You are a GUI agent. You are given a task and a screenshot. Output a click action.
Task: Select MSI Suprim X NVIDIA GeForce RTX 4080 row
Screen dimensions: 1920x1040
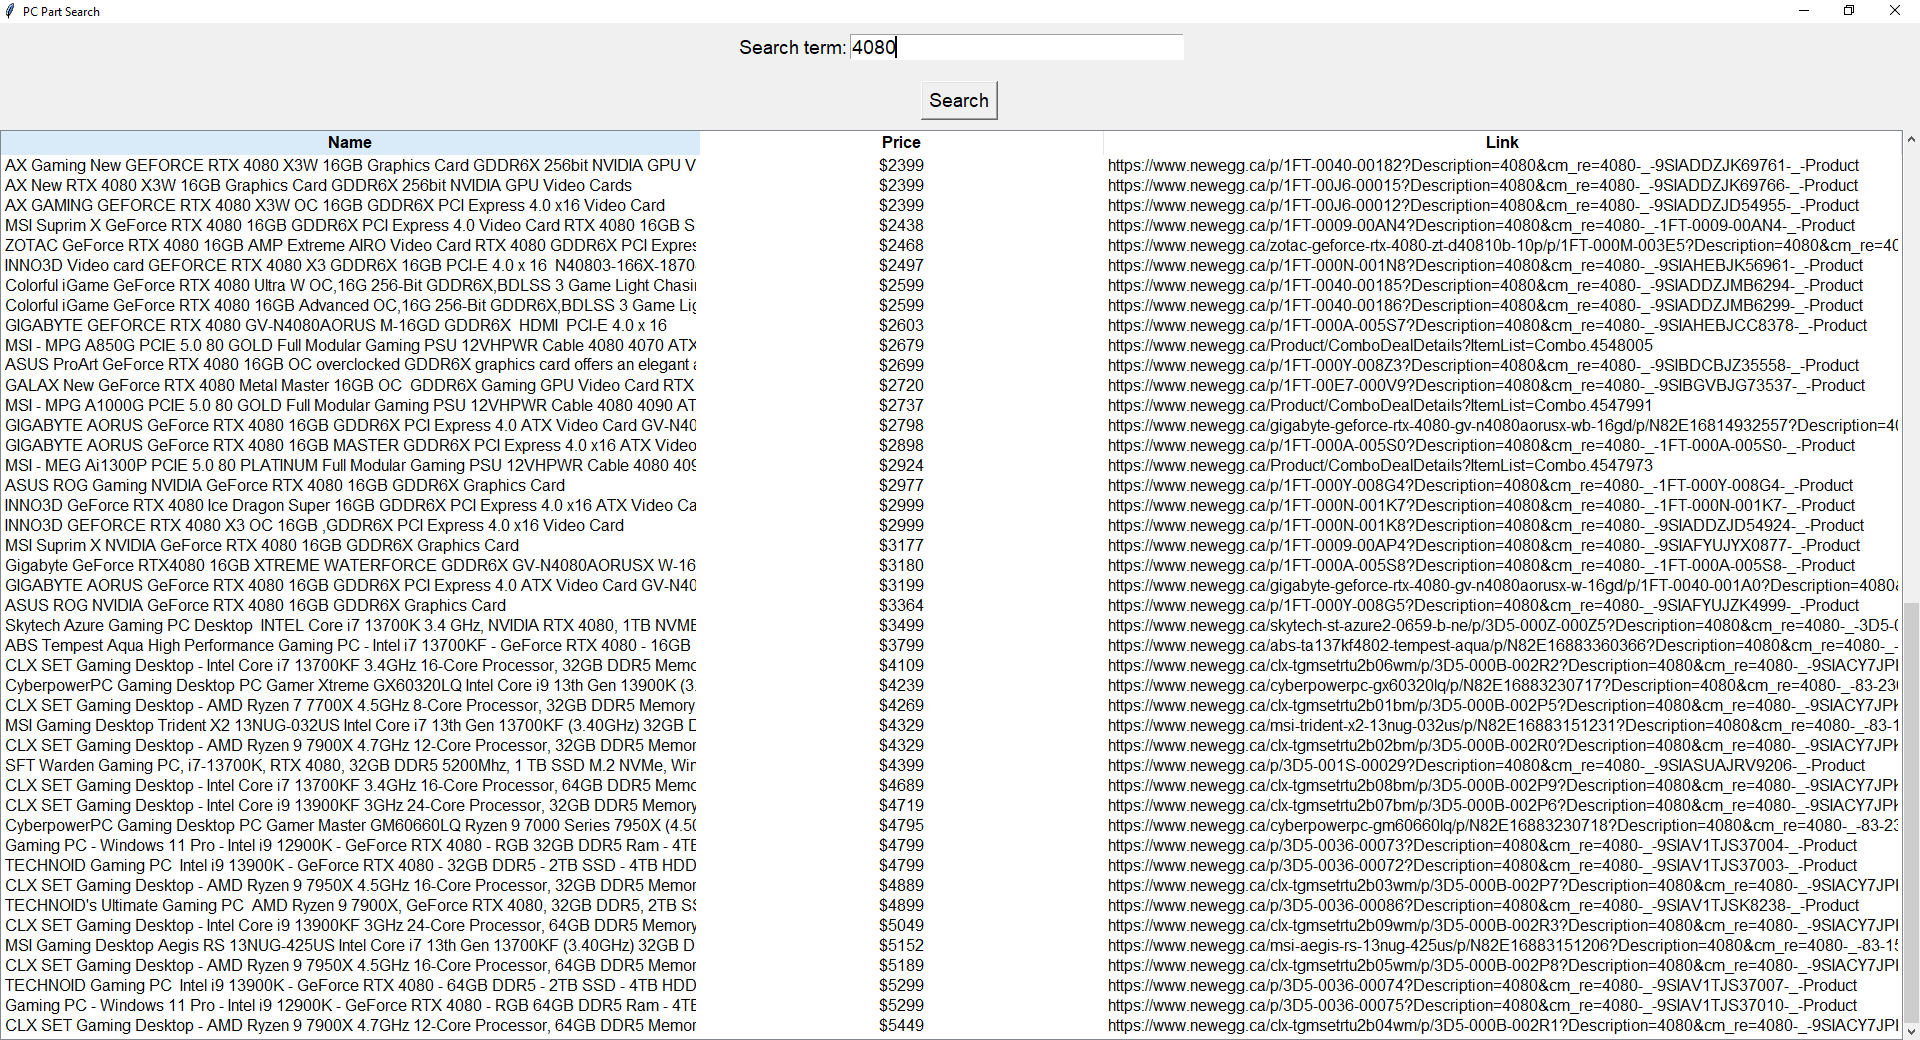click(x=950, y=545)
